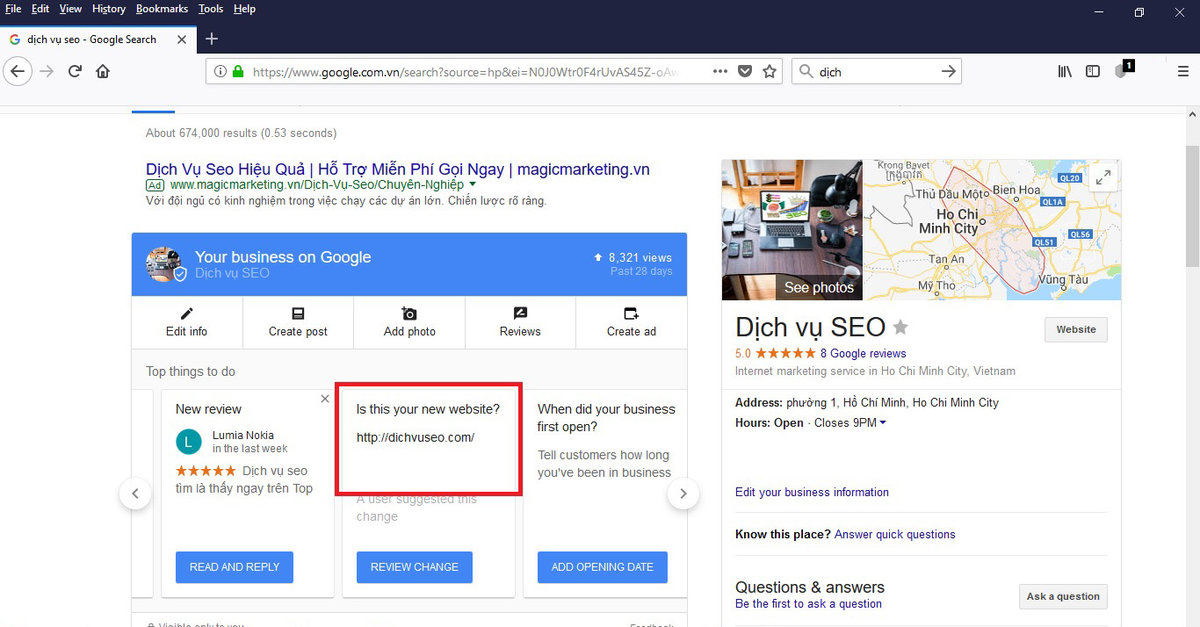Open the Firefox Home icon
Viewport: 1200px width, 627px height.
pyautogui.click(x=102, y=71)
